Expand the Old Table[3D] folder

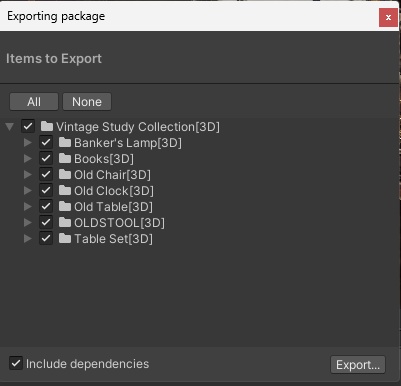[x=28, y=207]
